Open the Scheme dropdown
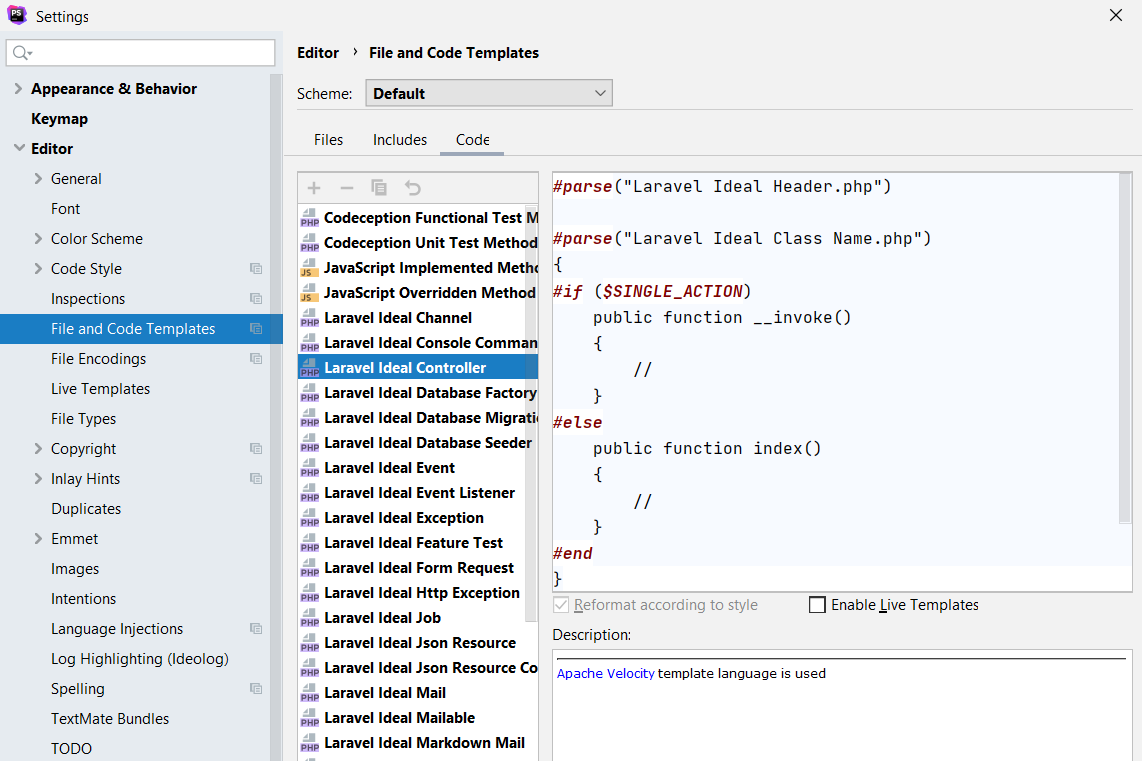 489,93
